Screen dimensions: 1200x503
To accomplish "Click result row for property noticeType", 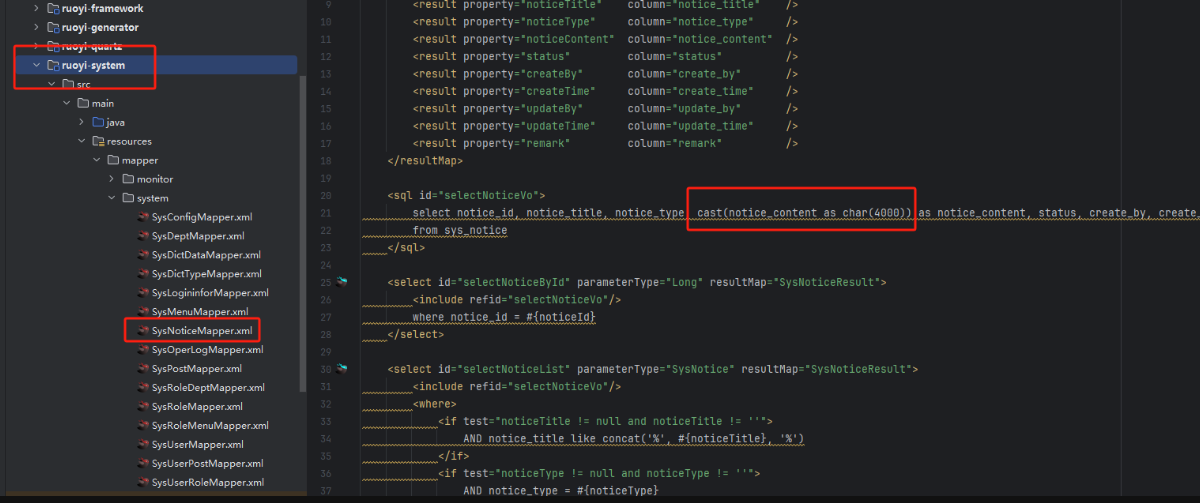I will coord(605,21).
